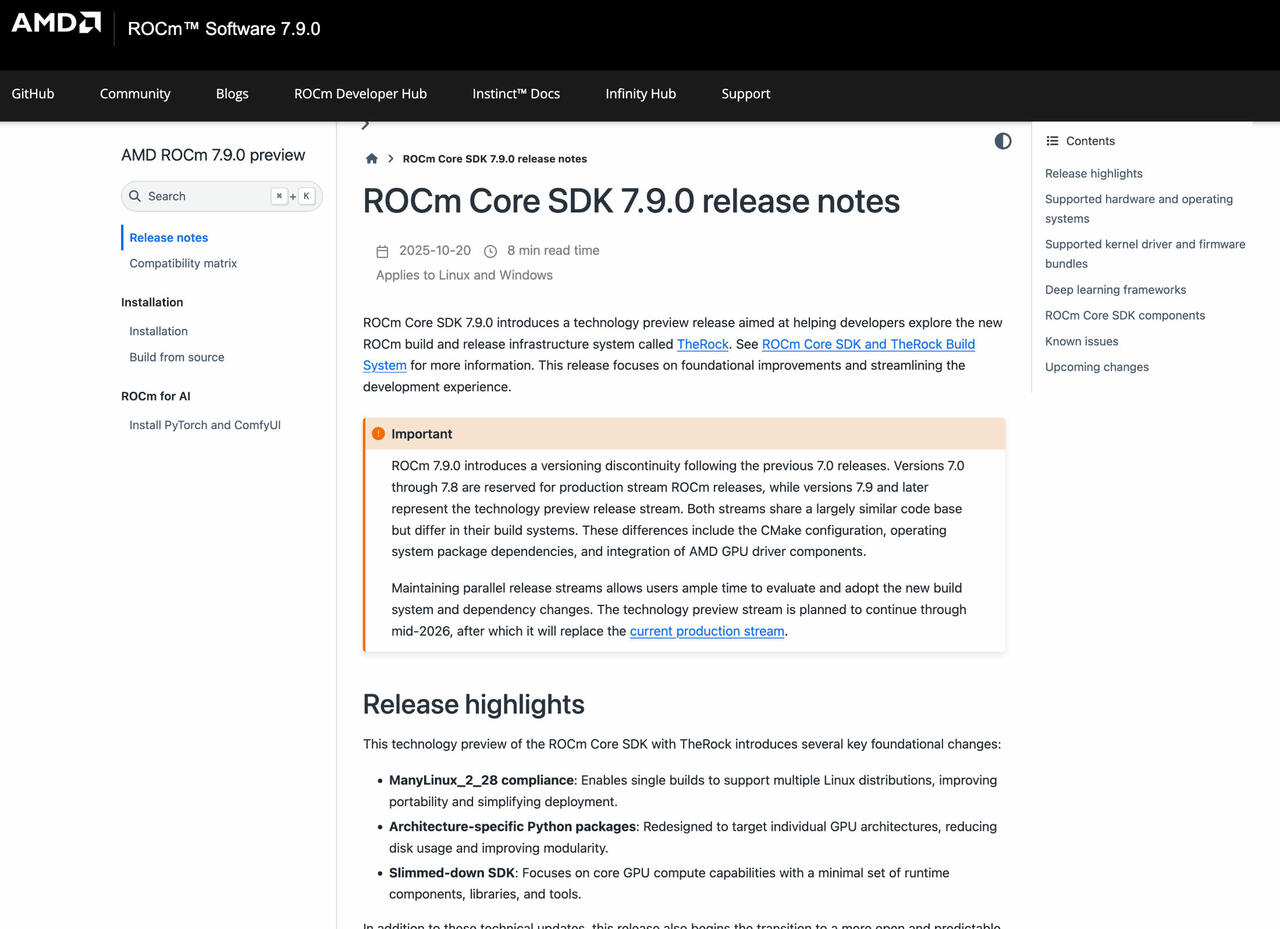Open Build from source page
Image resolution: width=1280 pixels, height=929 pixels.
click(176, 357)
